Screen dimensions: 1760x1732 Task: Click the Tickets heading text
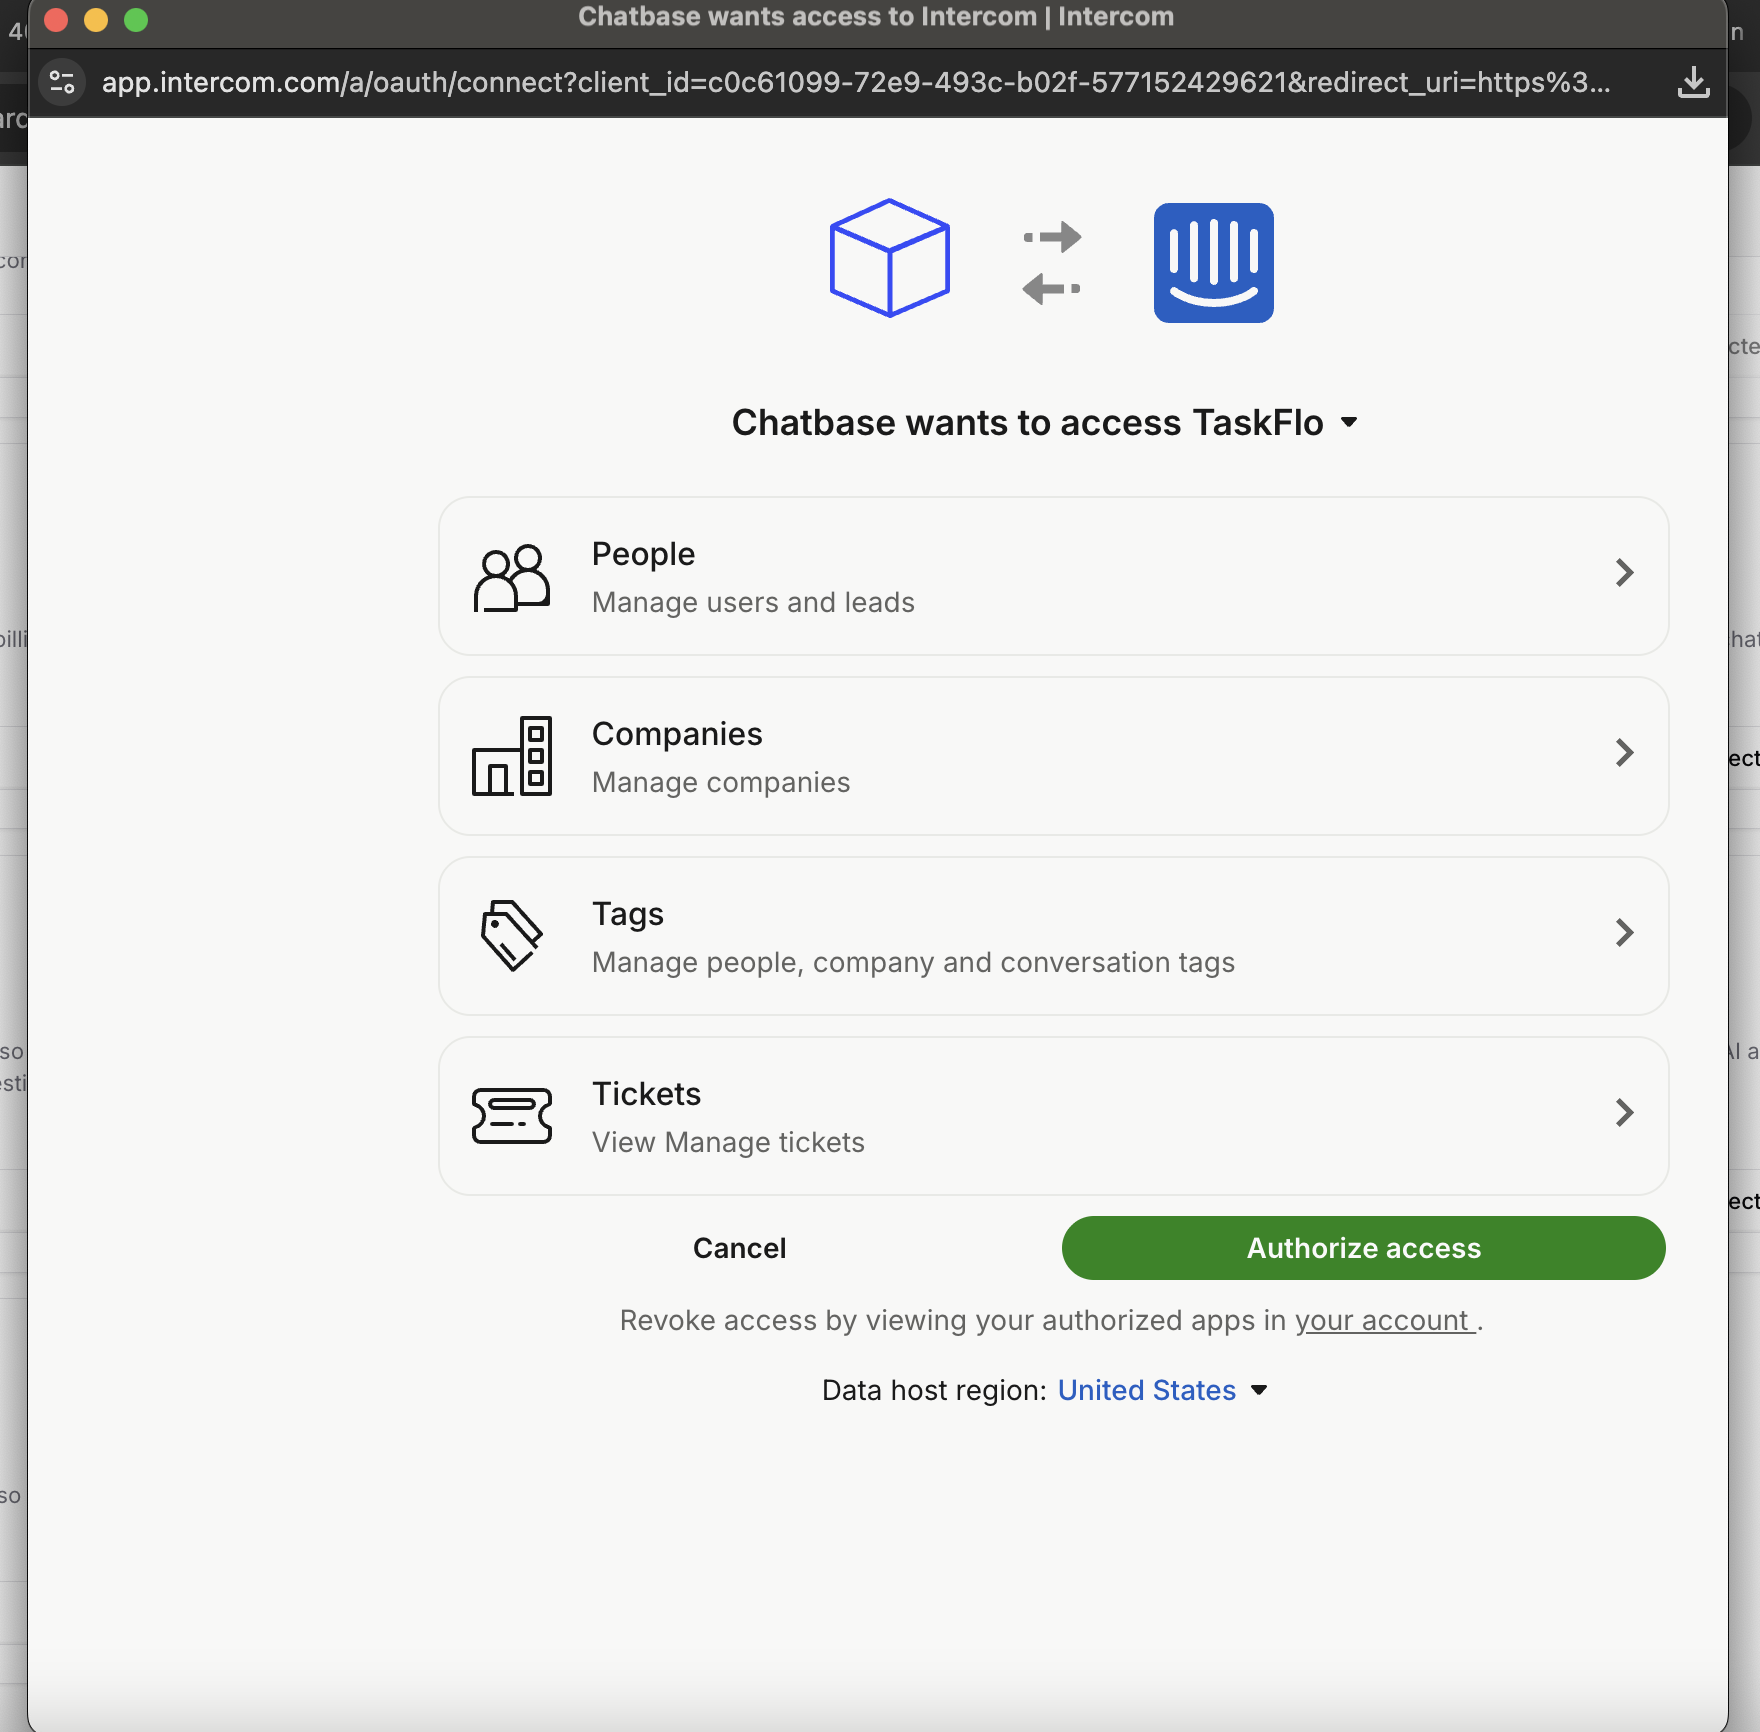(646, 1094)
